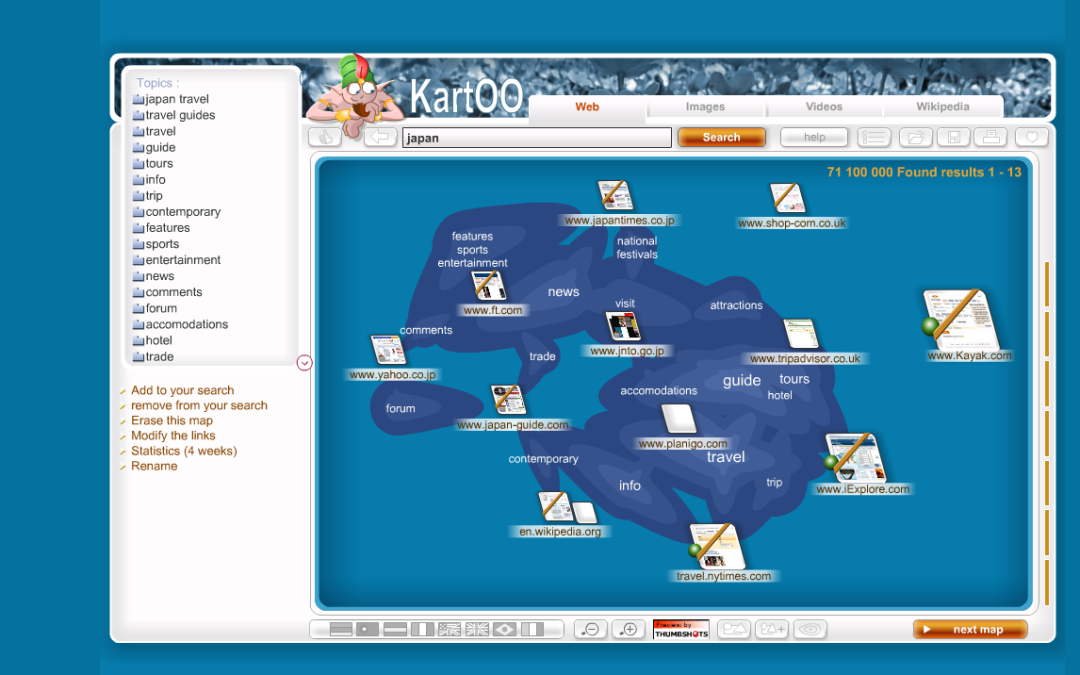
Task: Click the 'guide' keyword on the map
Action: (x=742, y=381)
